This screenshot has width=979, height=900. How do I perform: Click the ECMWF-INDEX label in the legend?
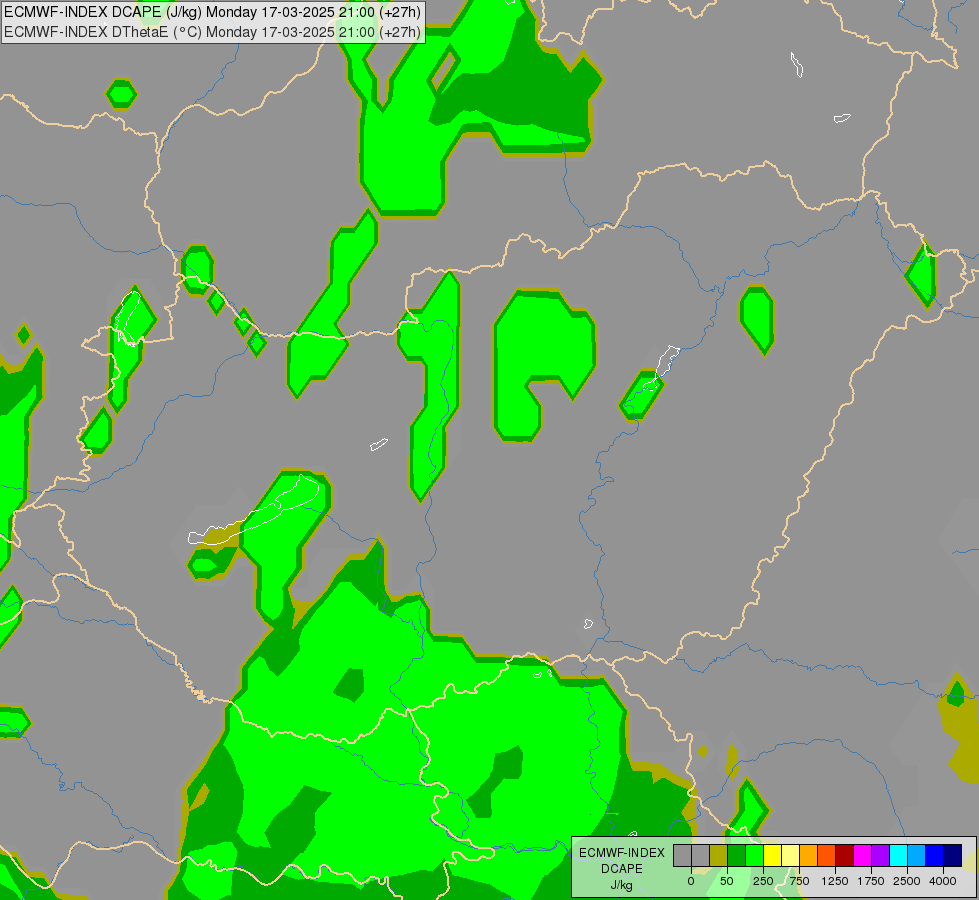pos(622,853)
